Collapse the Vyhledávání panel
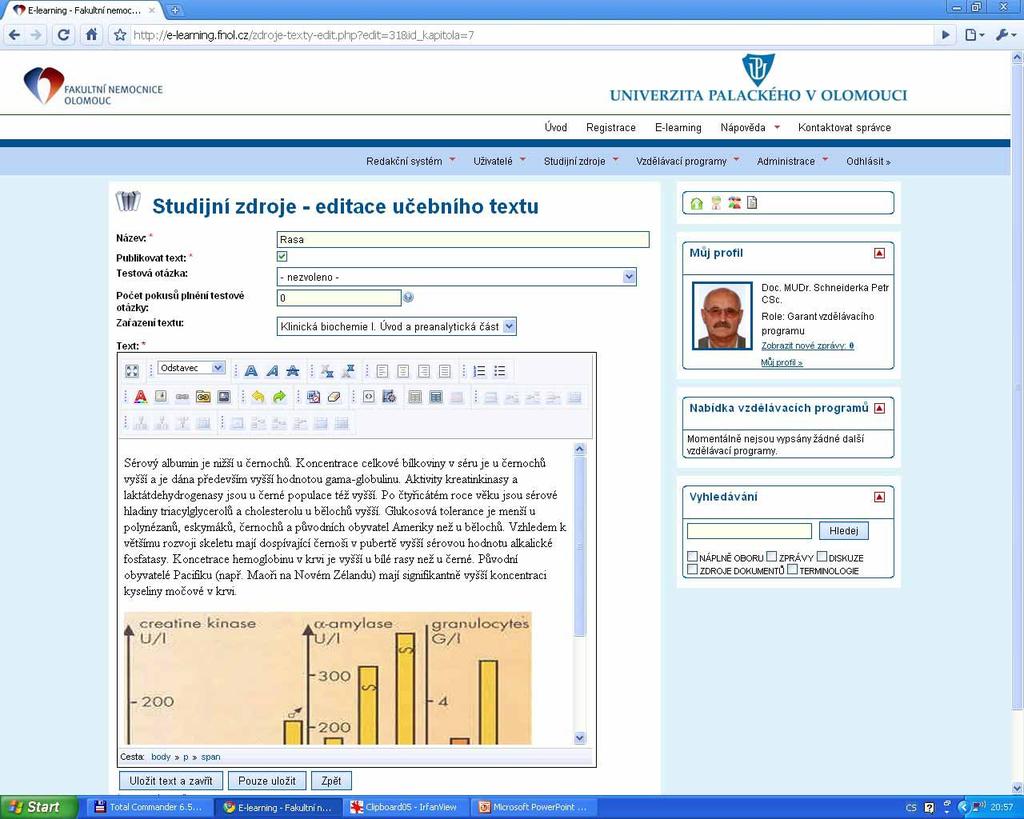The width and height of the screenshot is (1024, 819). (x=879, y=497)
